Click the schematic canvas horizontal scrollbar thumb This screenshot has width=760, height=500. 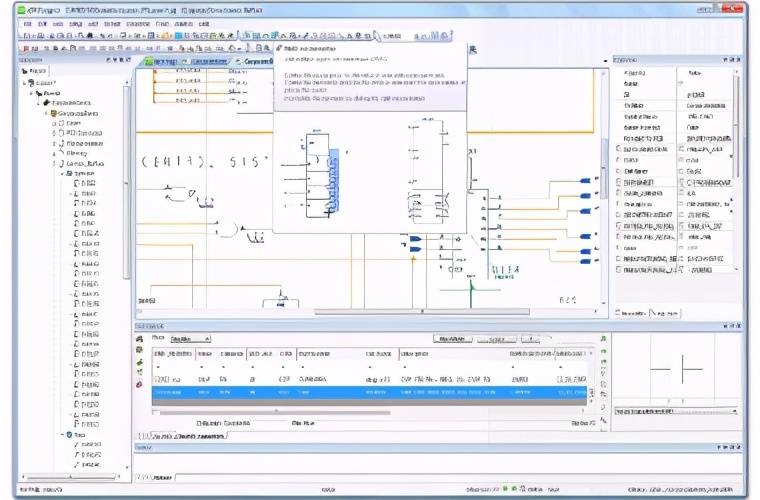click(422, 312)
